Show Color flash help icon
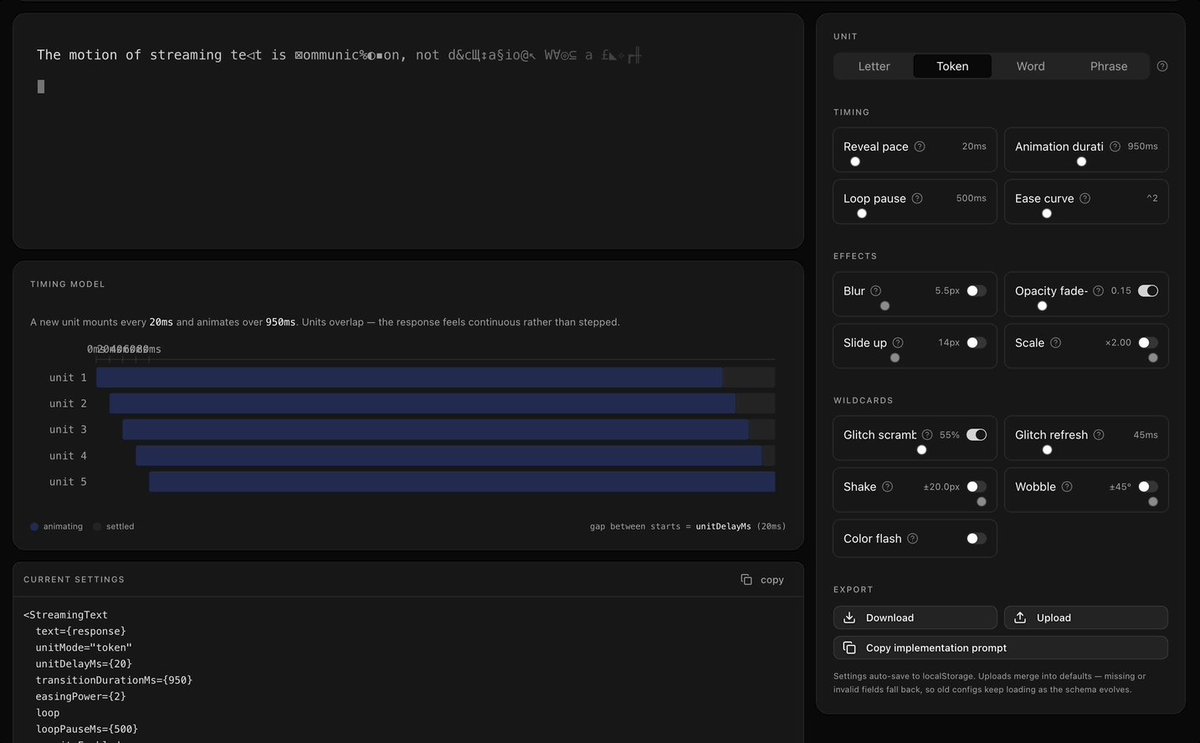Image resolution: width=1200 pixels, height=743 pixels. 913,538
